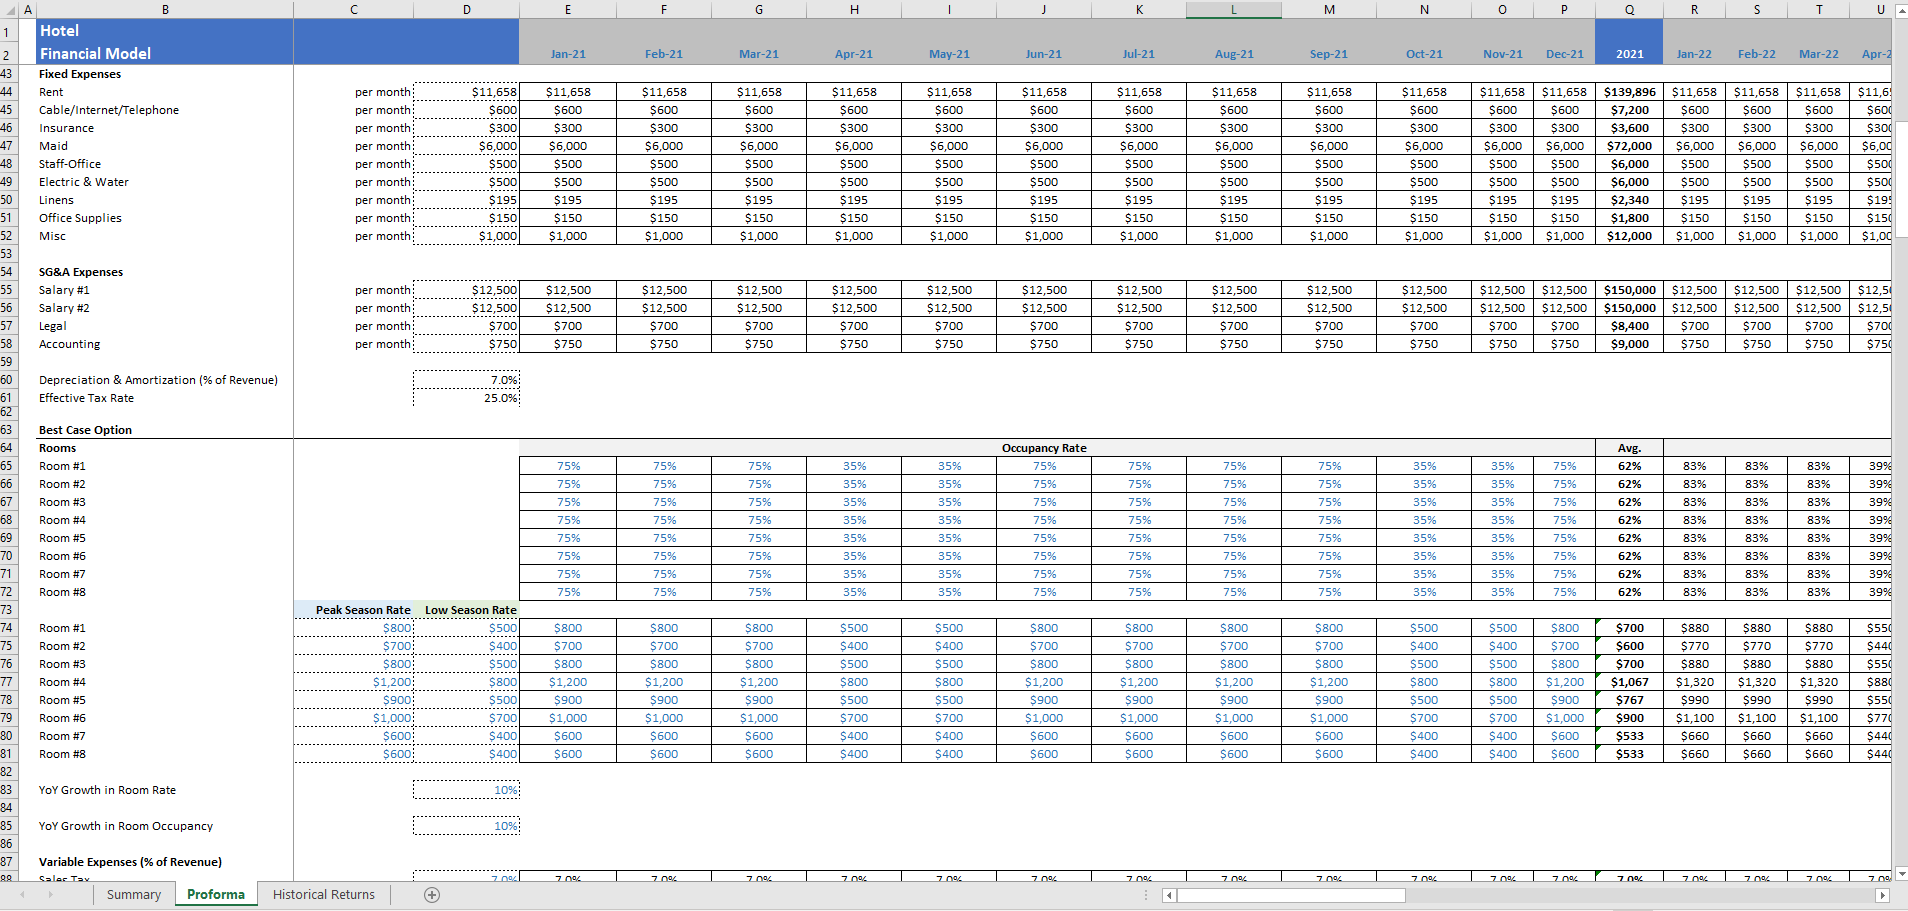The width and height of the screenshot is (1908, 911).
Task: Select the Rent 2021 total $139,896
Action: pos(1629,92)
